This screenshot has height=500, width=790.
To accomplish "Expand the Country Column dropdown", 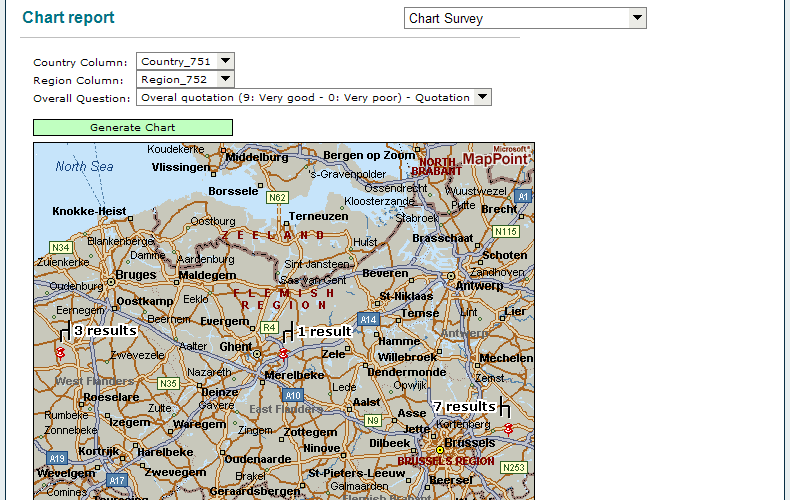I will tap(185, 61).
